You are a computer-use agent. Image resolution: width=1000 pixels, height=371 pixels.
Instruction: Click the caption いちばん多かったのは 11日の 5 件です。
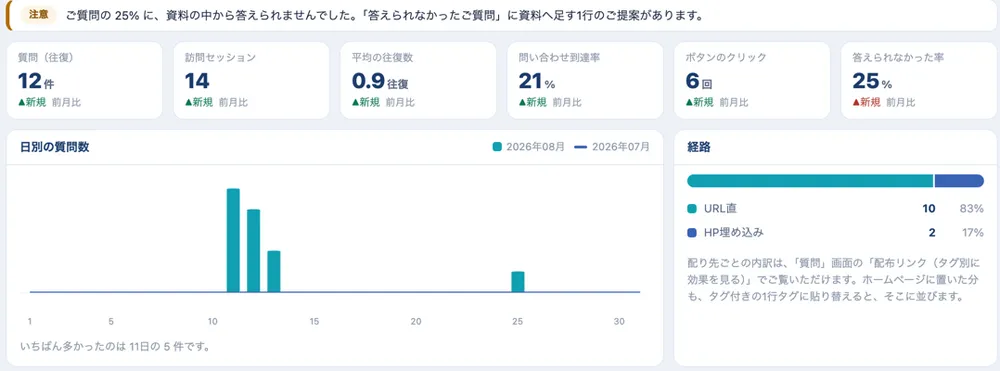click(x=115, y=347)
